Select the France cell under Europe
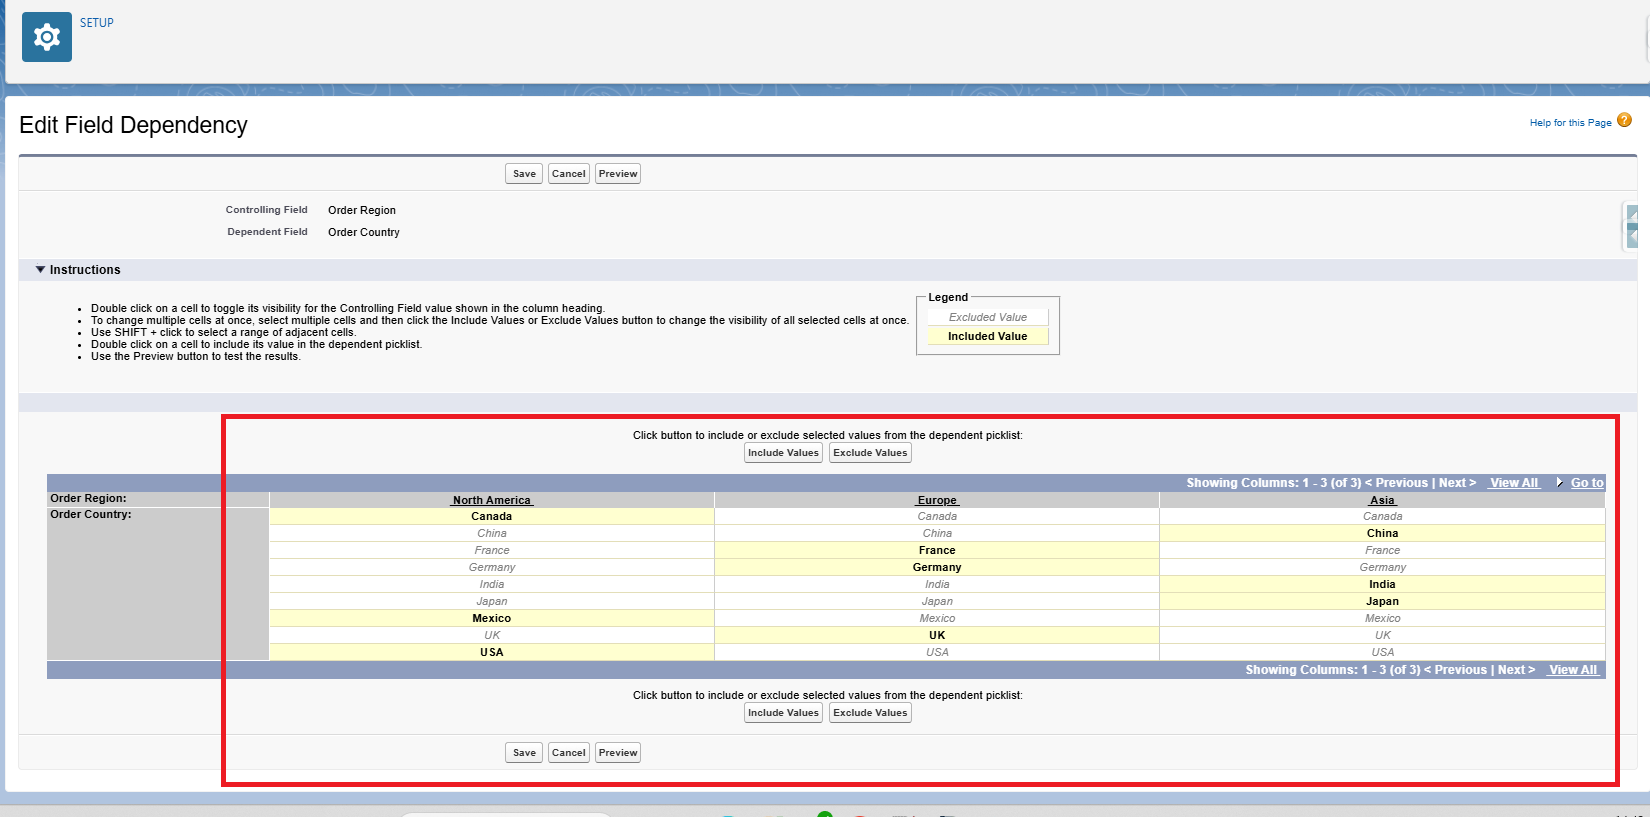 936,551
